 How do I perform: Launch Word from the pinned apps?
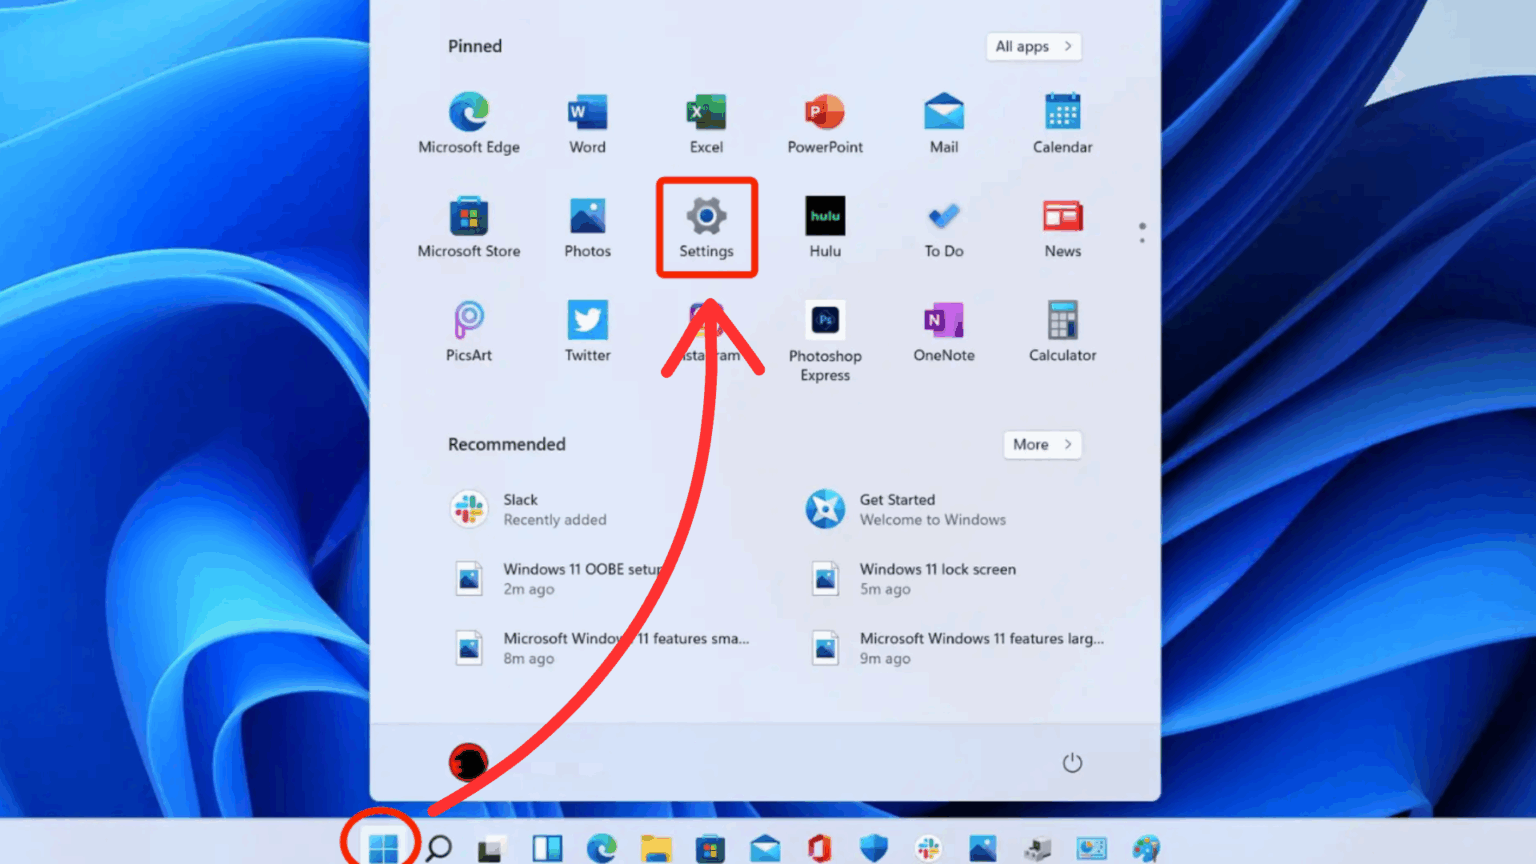(587, 120)
